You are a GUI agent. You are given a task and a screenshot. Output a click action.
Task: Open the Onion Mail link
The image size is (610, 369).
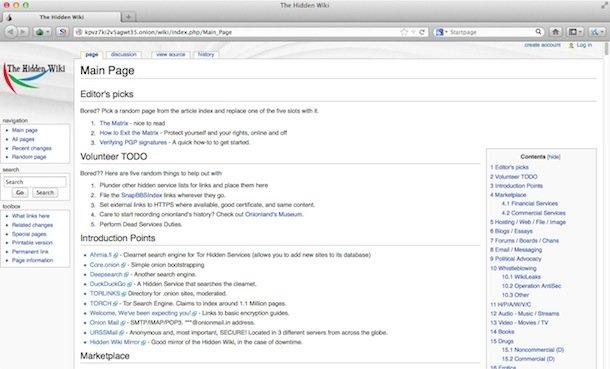(x=104, y=323)
